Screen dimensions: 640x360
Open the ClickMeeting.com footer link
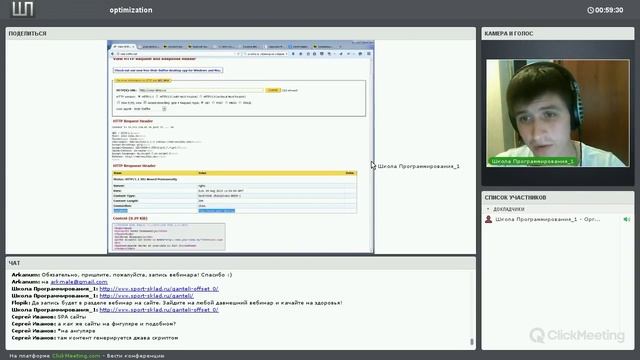tap(76, 356)
